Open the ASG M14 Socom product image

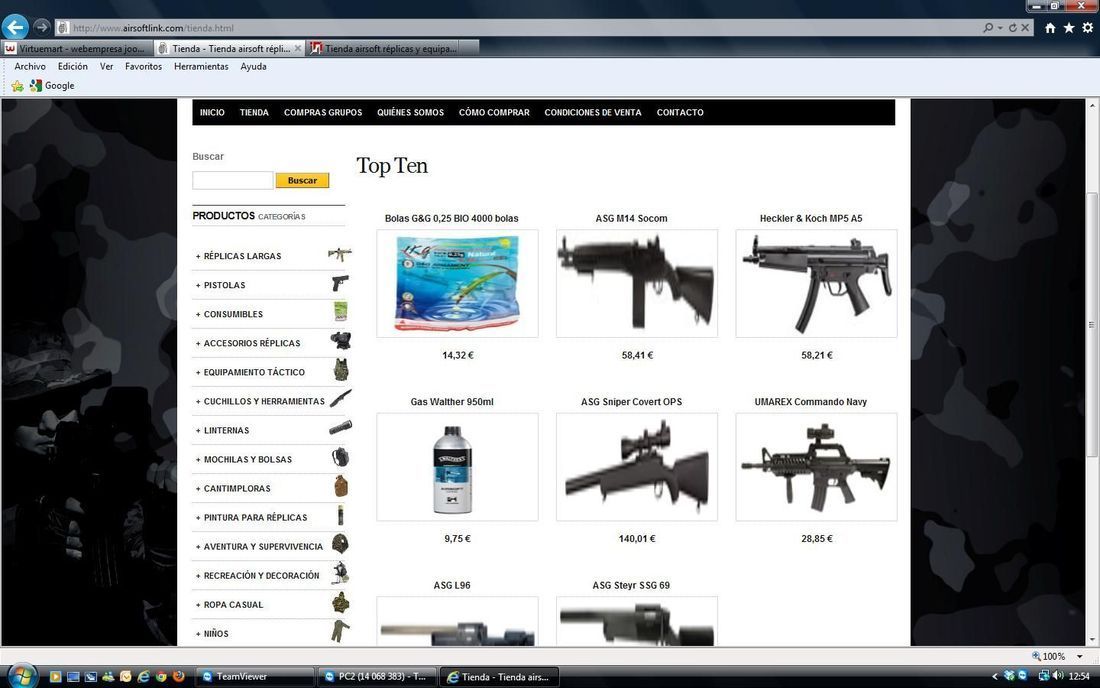(x=637, y=283)
